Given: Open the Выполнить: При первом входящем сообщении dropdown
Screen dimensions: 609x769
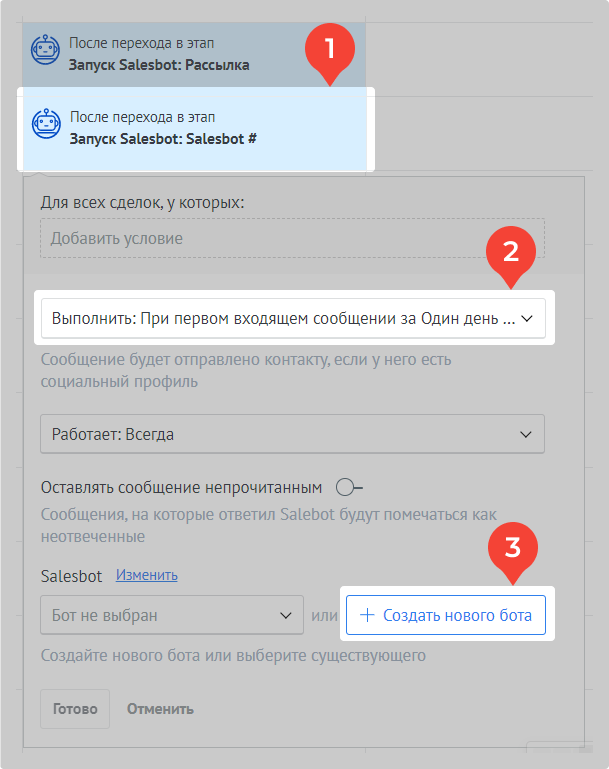Looking at the screenshot, I should click(x=292, y=319).
